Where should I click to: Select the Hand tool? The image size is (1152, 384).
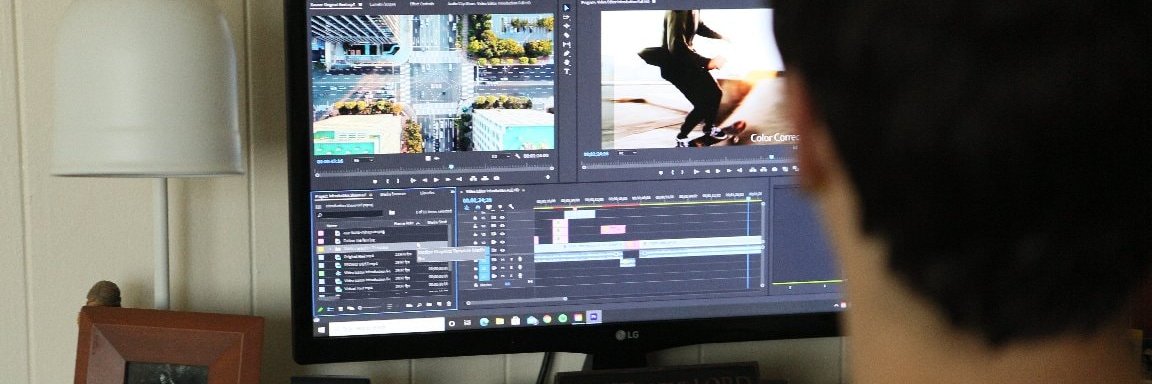566,62
